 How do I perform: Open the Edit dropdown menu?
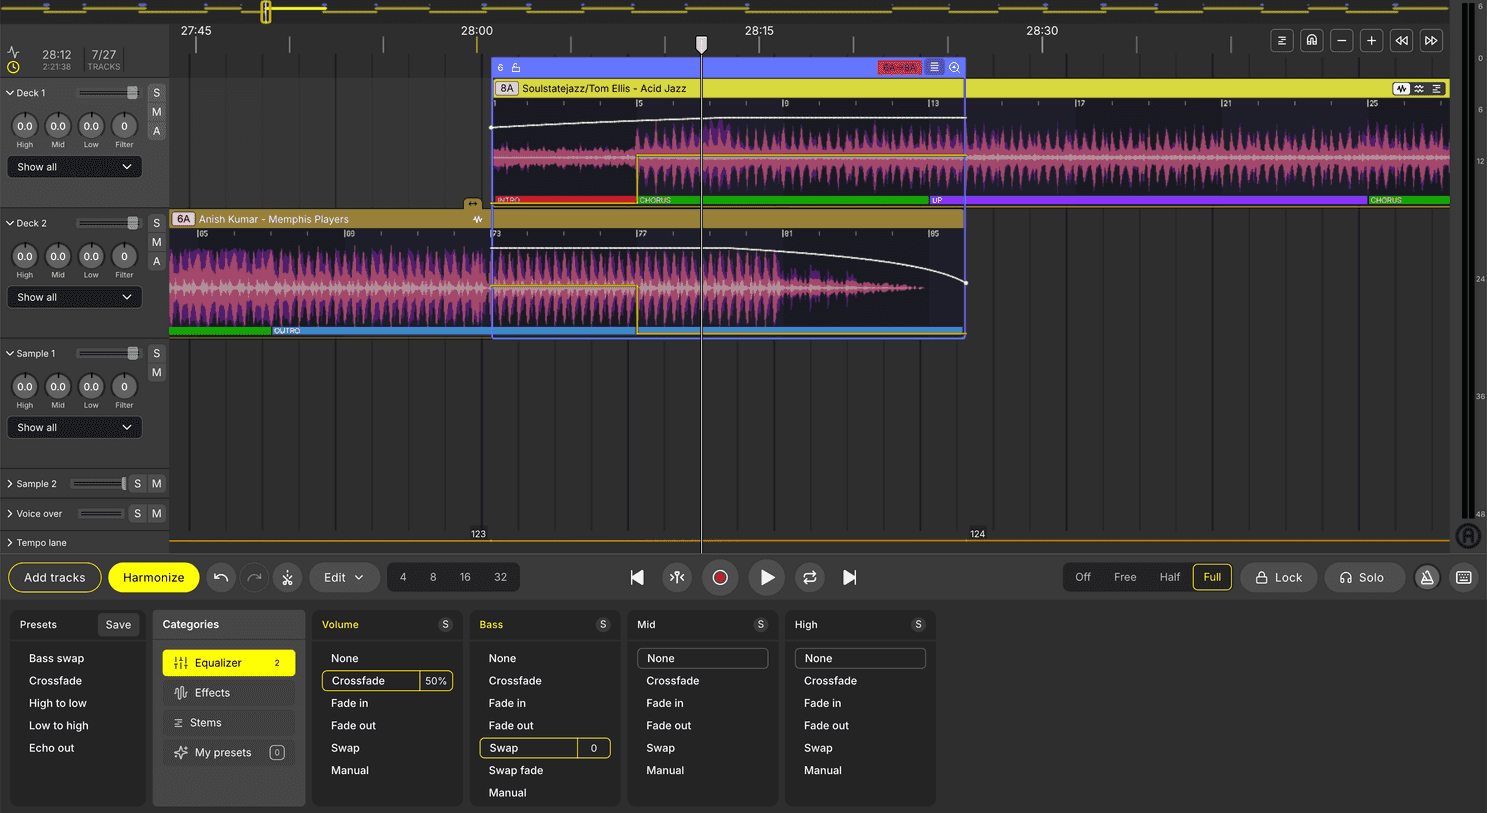344,577
